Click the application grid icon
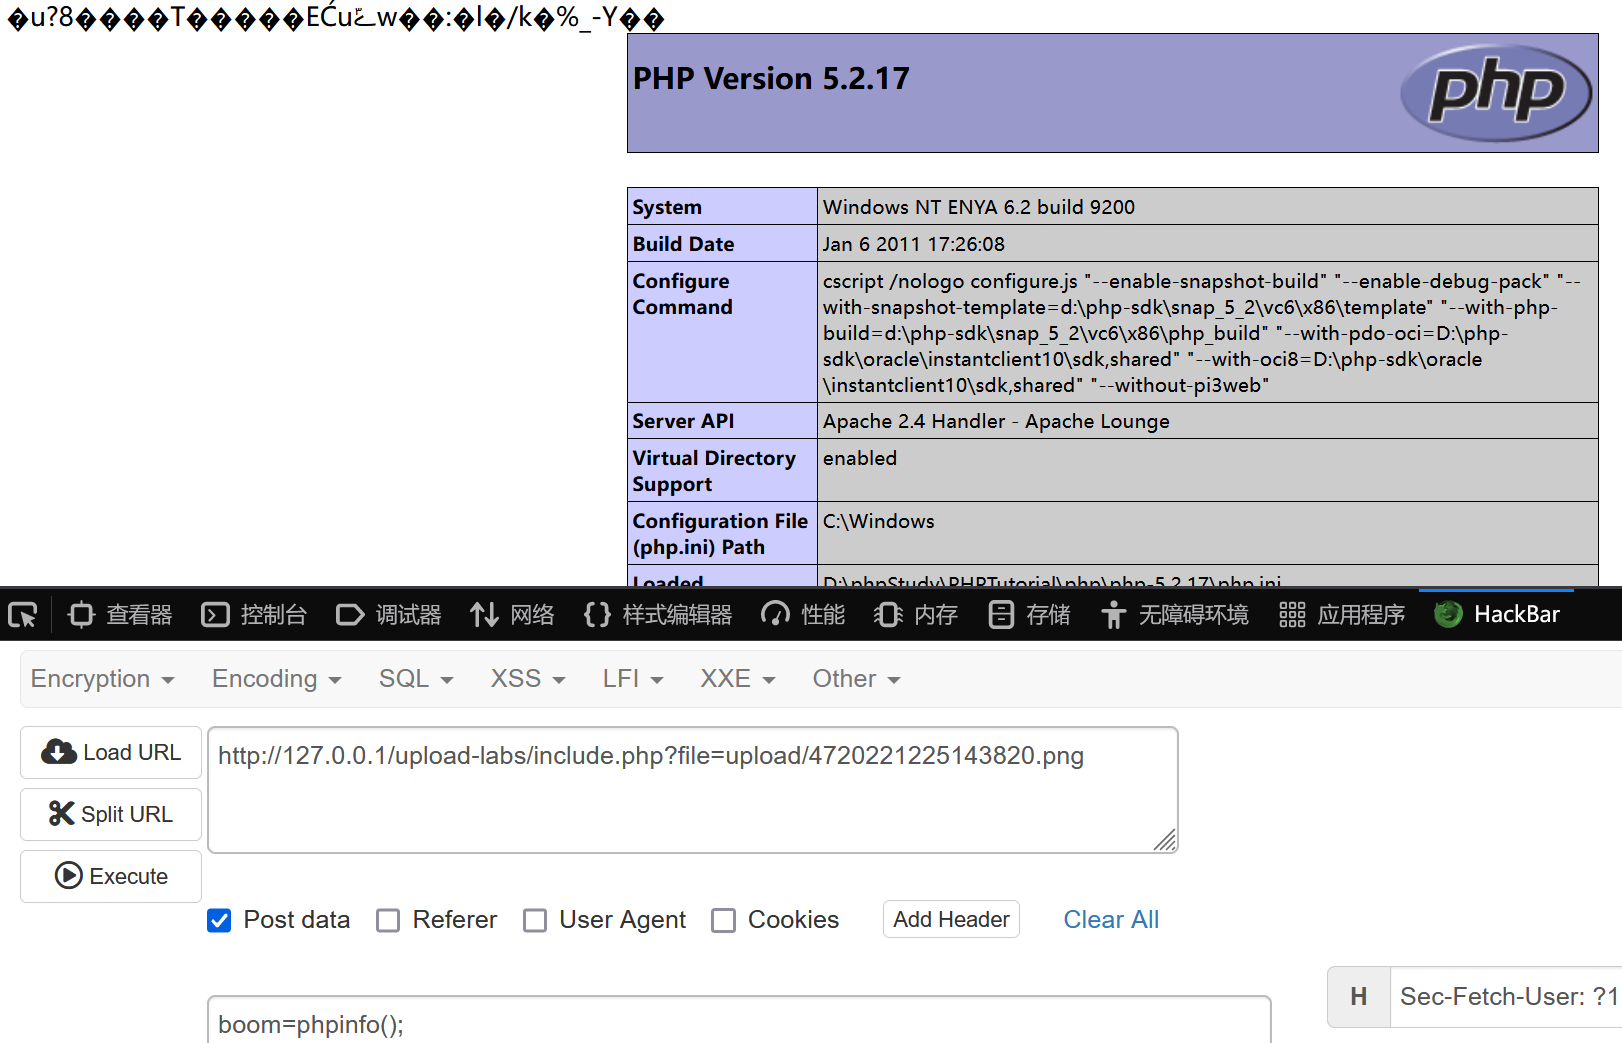This screenshot has width=1622, height=1043. 1292,614
